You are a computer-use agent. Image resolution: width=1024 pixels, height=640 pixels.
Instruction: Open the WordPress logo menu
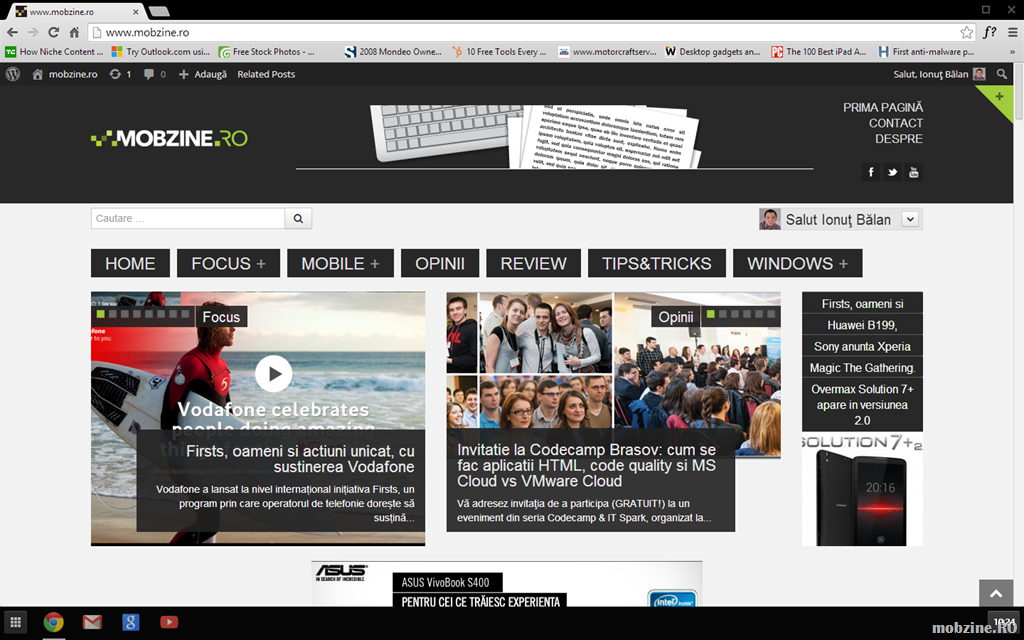click(13, 74)
